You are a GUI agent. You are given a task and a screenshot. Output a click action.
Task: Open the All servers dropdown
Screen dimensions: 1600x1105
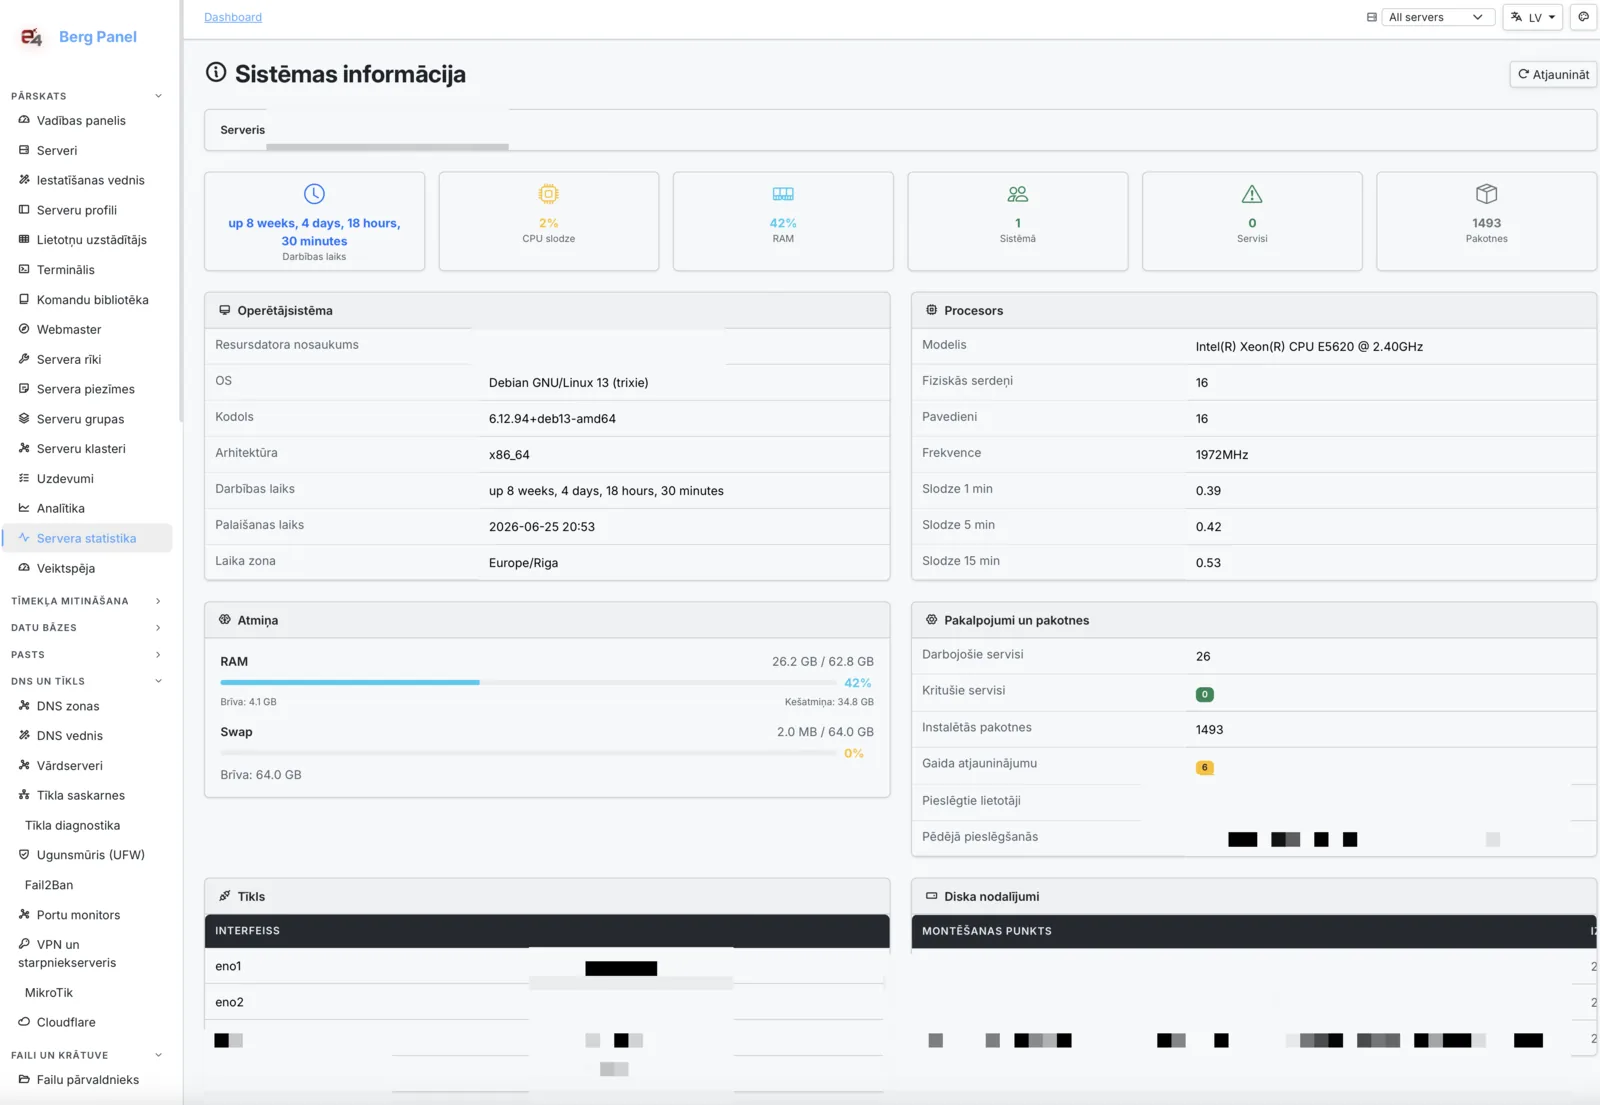(x=1437, y=17)
